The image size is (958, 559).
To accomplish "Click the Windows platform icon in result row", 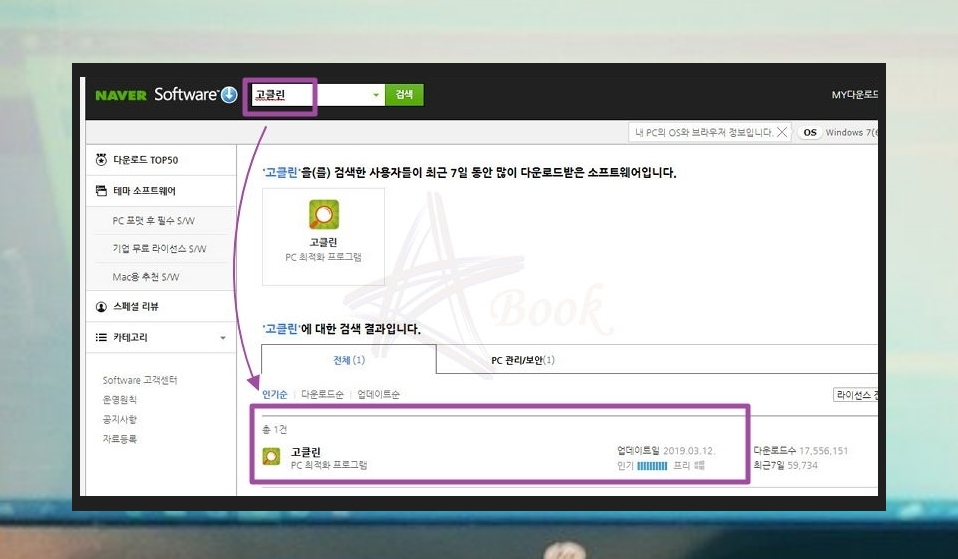I will click(700, 465).
